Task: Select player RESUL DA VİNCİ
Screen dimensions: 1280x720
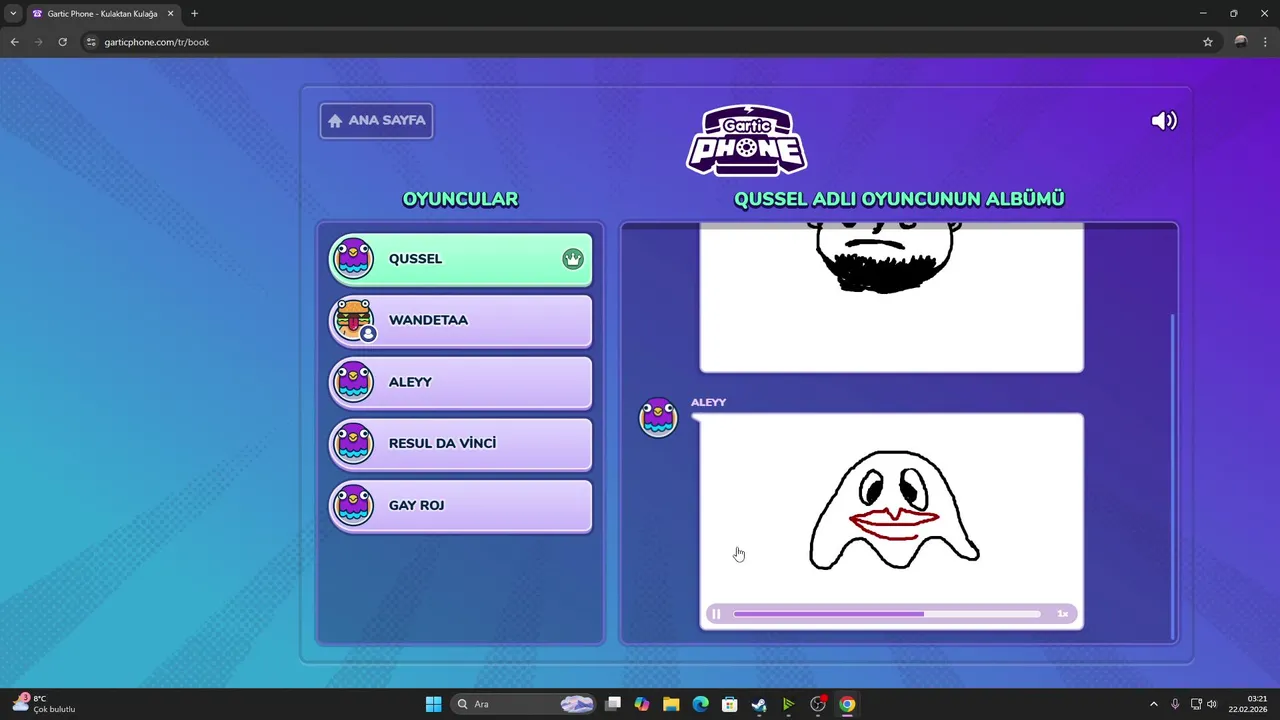Action: pyautogui.click(x=460, y=444)
